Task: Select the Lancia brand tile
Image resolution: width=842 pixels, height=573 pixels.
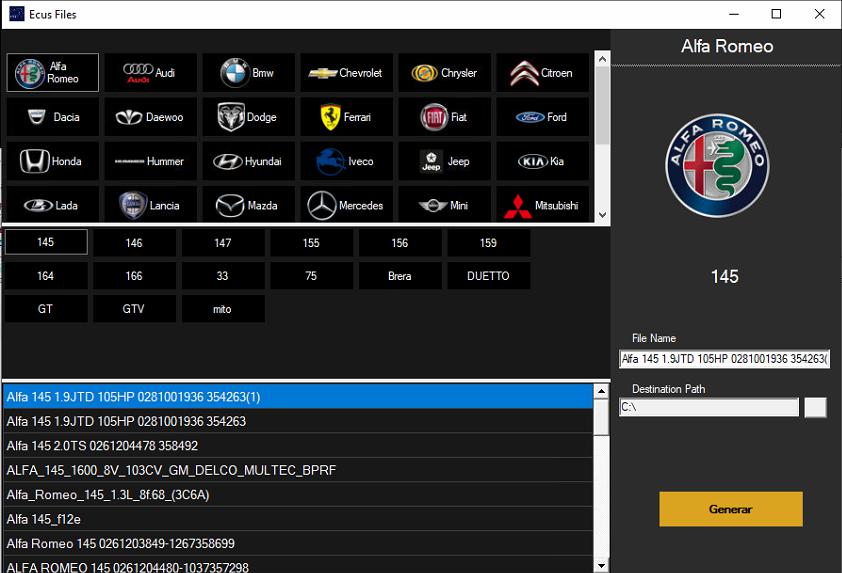Action: (150, 205)
